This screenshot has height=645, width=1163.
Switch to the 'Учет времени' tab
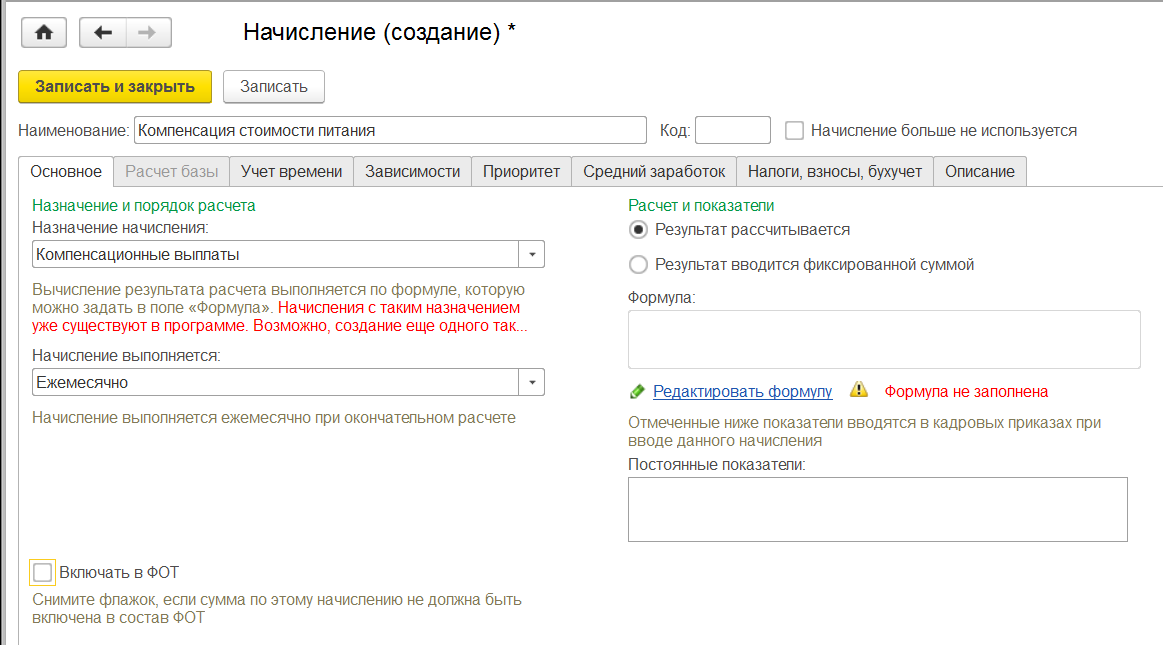(x=292, y=171)
